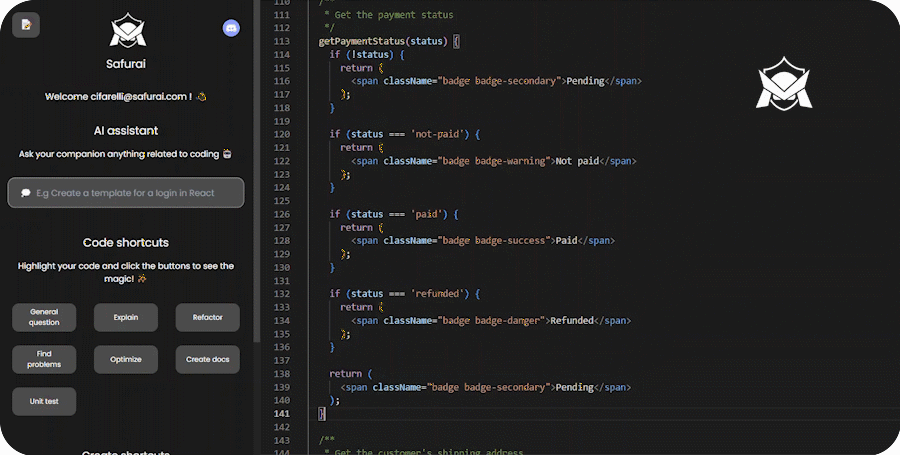Click the speech bubble icon in the prompt box
The height and width of the screenshot is (455, 900).
(x=26, y=193)
